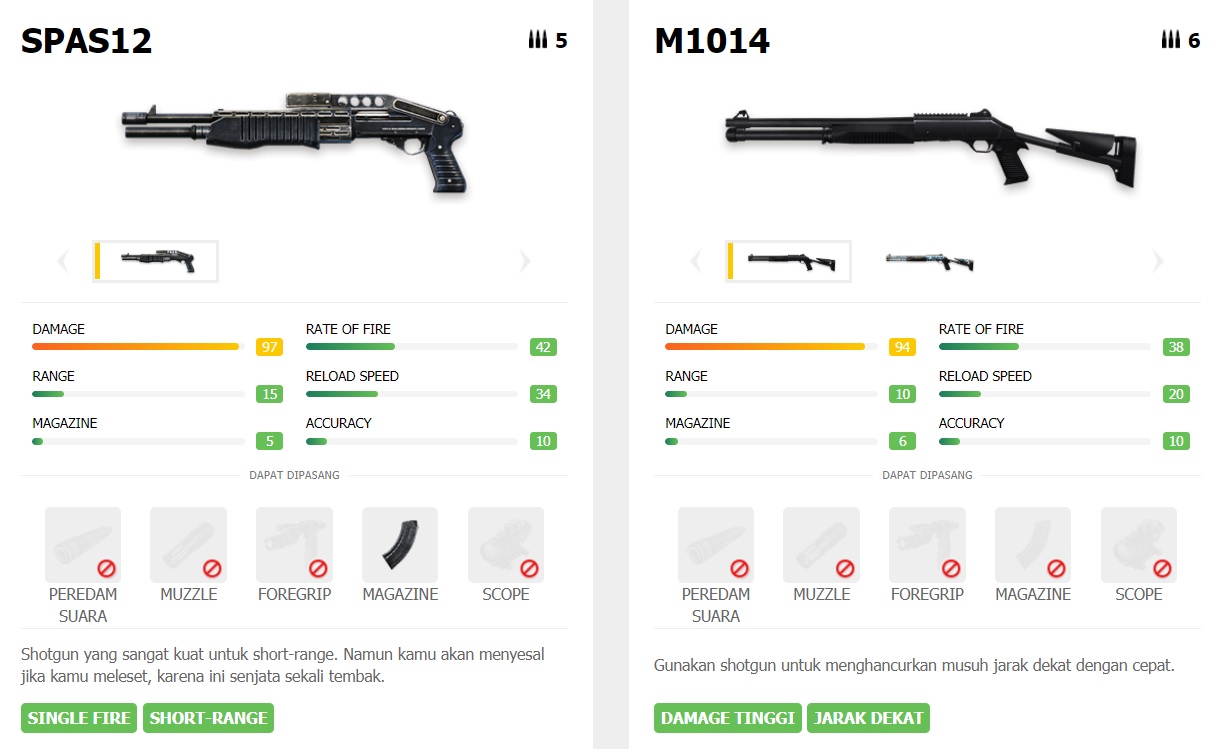Select the blue M1014 skin thumbnail
This screenshot has height=749, width=1222.
(x=929, y=261)
